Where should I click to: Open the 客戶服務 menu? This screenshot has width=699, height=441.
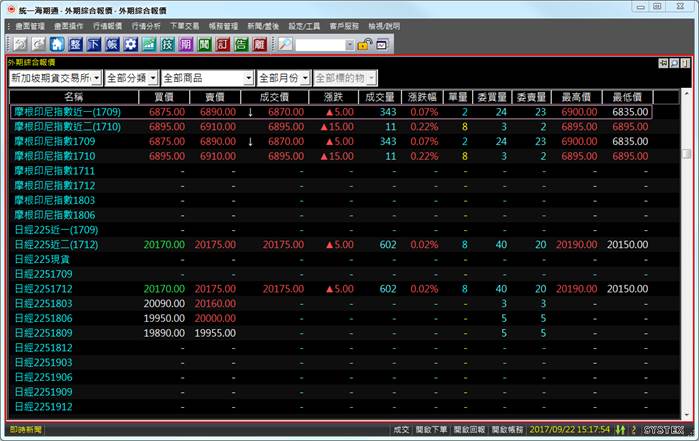(344, 26)
